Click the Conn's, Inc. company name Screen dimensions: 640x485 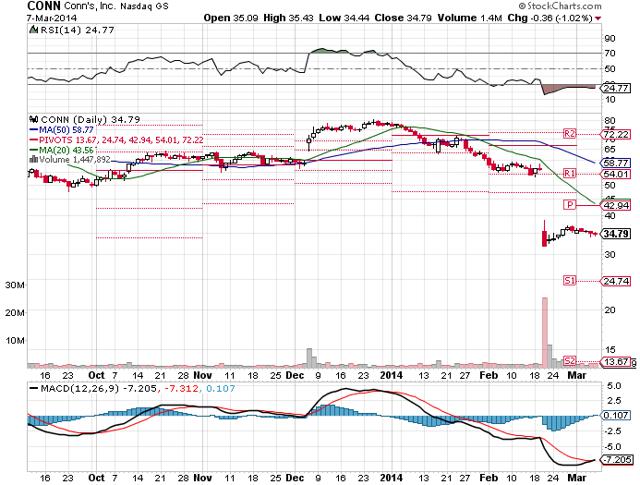[x=90, y=6]
